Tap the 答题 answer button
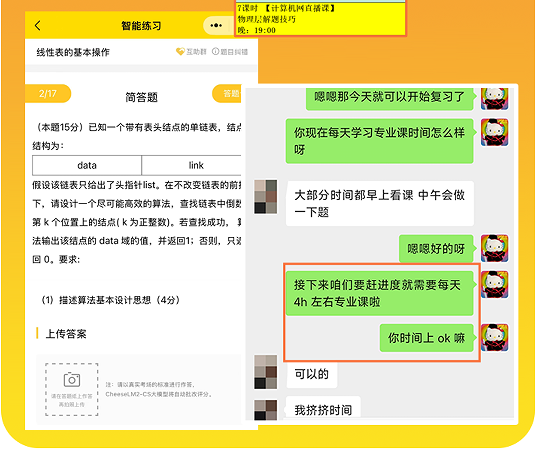The image size is (549, 456). [x=227, y=94]
